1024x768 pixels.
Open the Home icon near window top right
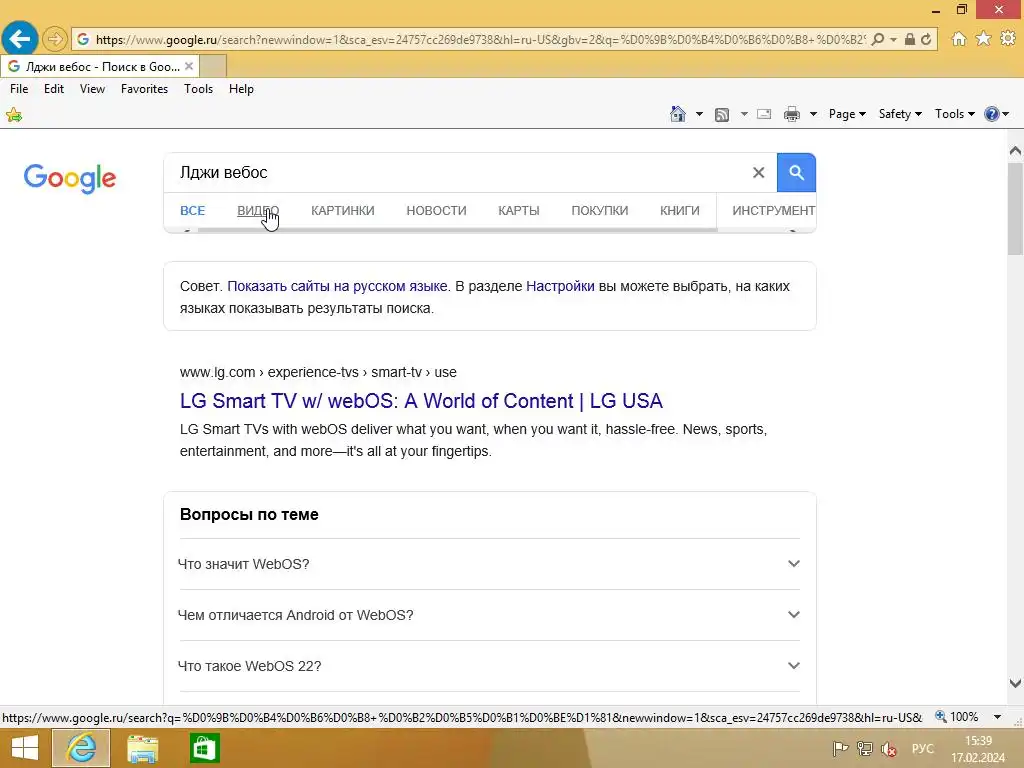(958, 39)
